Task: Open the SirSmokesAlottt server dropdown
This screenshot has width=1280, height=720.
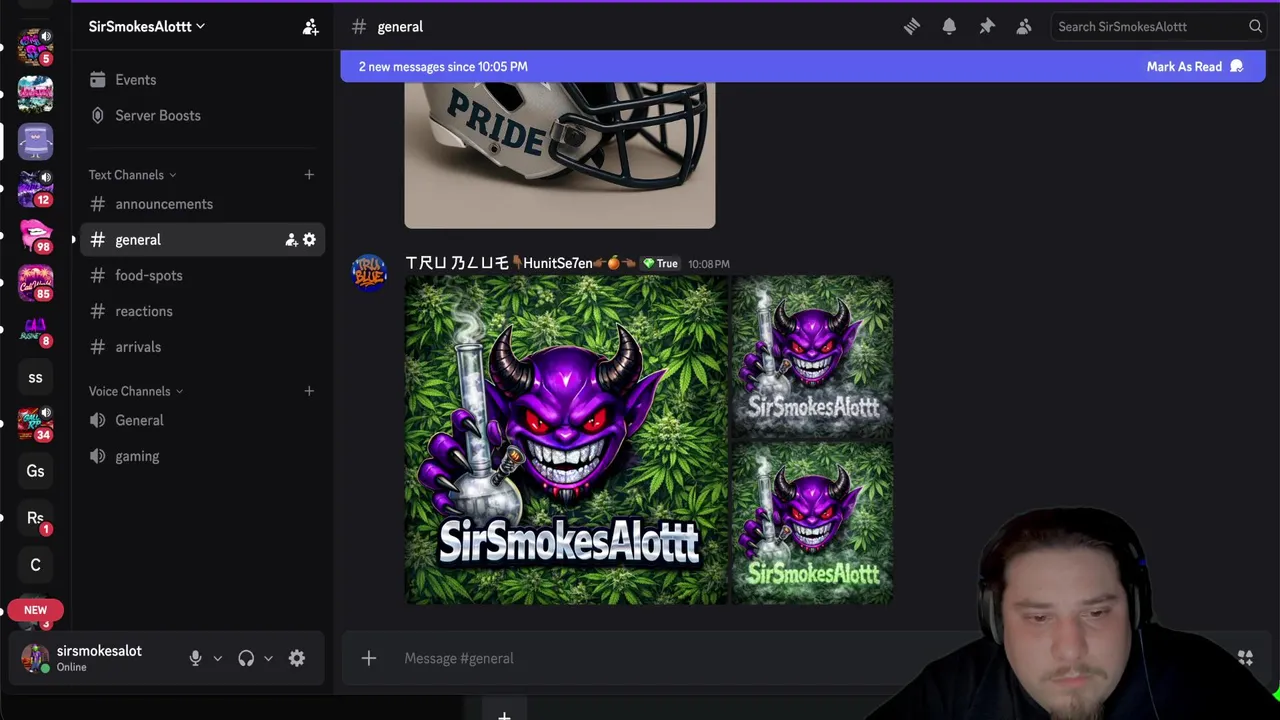Action: pyautogui.click(x=147, y=26)
